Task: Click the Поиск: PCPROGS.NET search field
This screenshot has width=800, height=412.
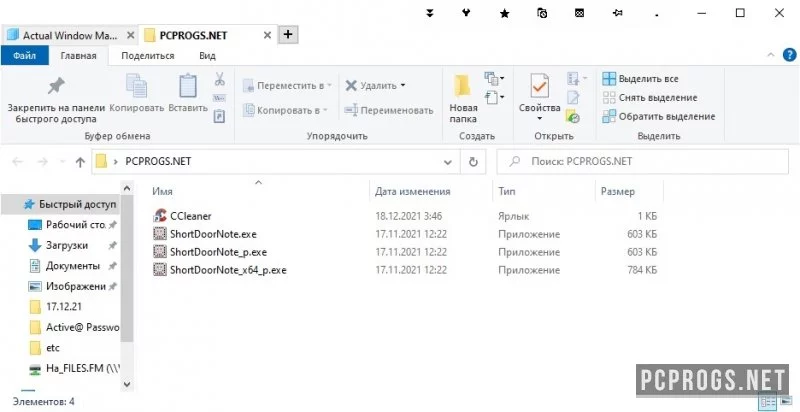Action: coord(642,162)
